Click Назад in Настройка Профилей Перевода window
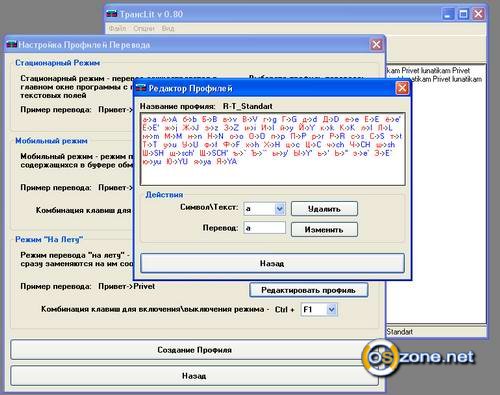This screenshot has height=395, width=500. click(194, 376)
